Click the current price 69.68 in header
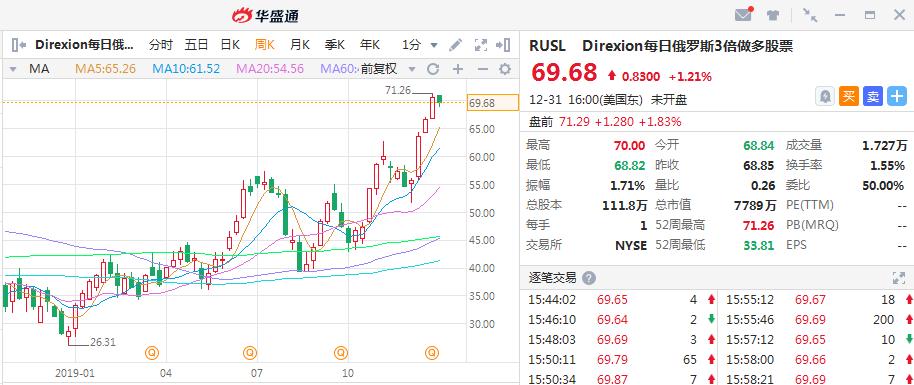914x385 pixels. point(564,73)
